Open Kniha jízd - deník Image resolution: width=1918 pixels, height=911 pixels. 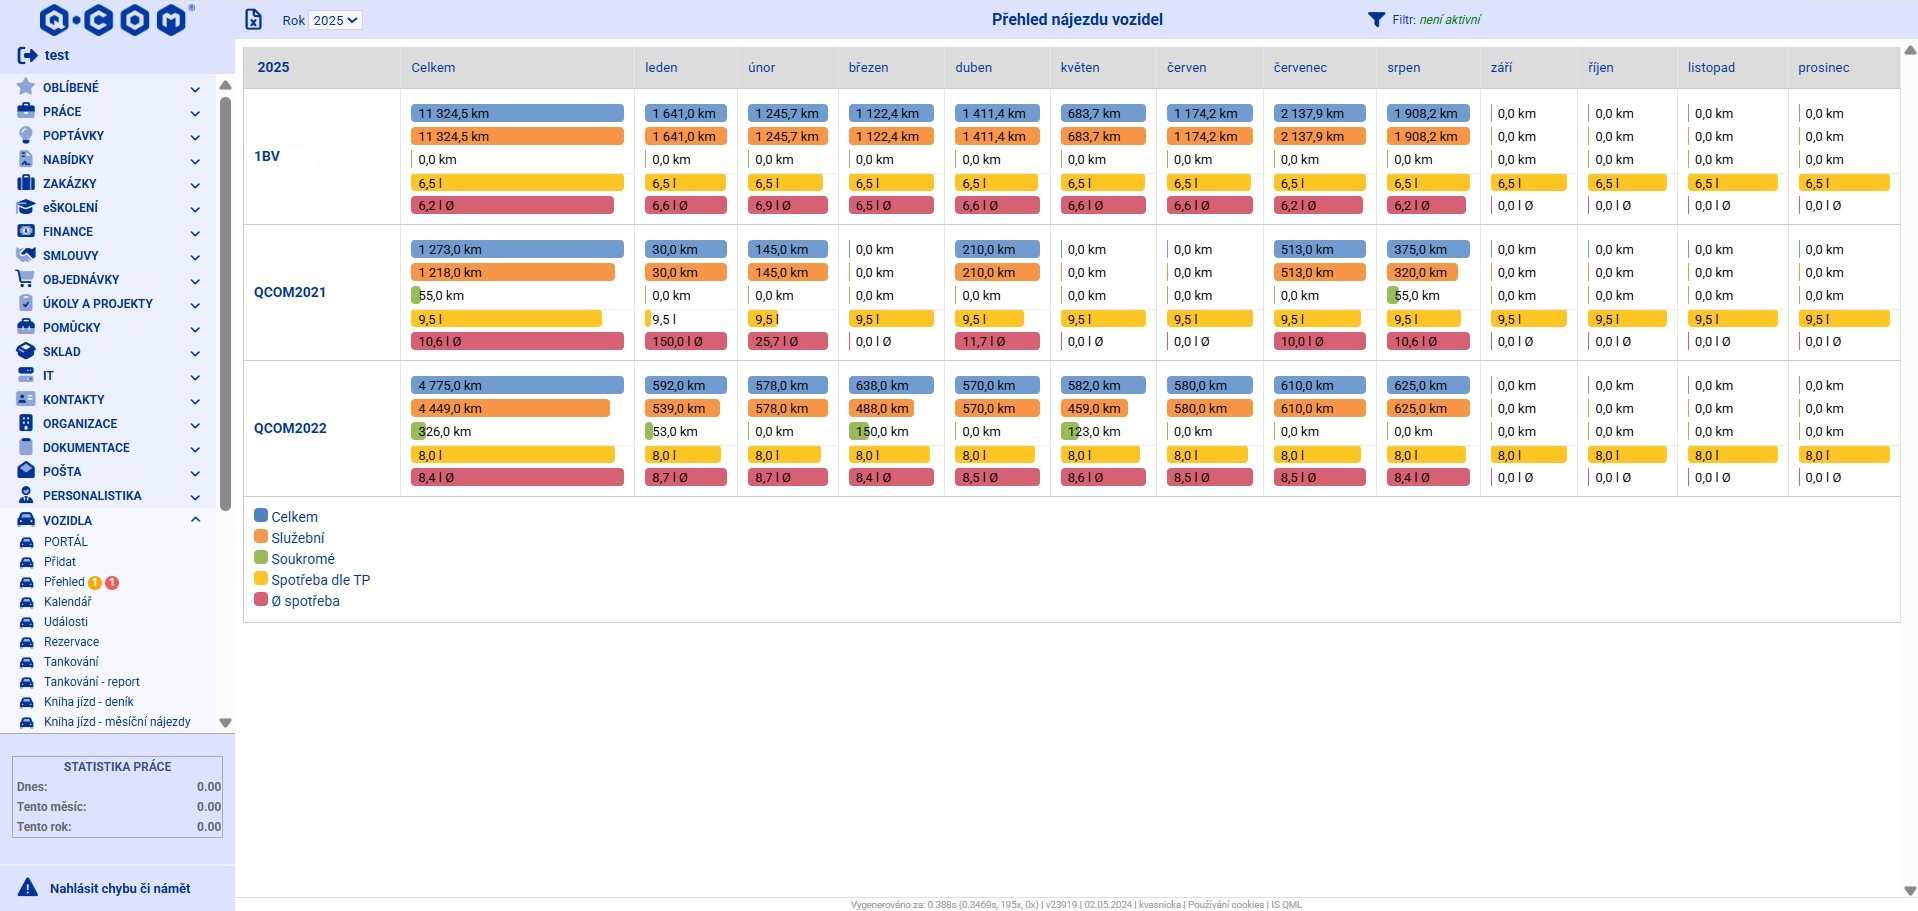(88, 702)
